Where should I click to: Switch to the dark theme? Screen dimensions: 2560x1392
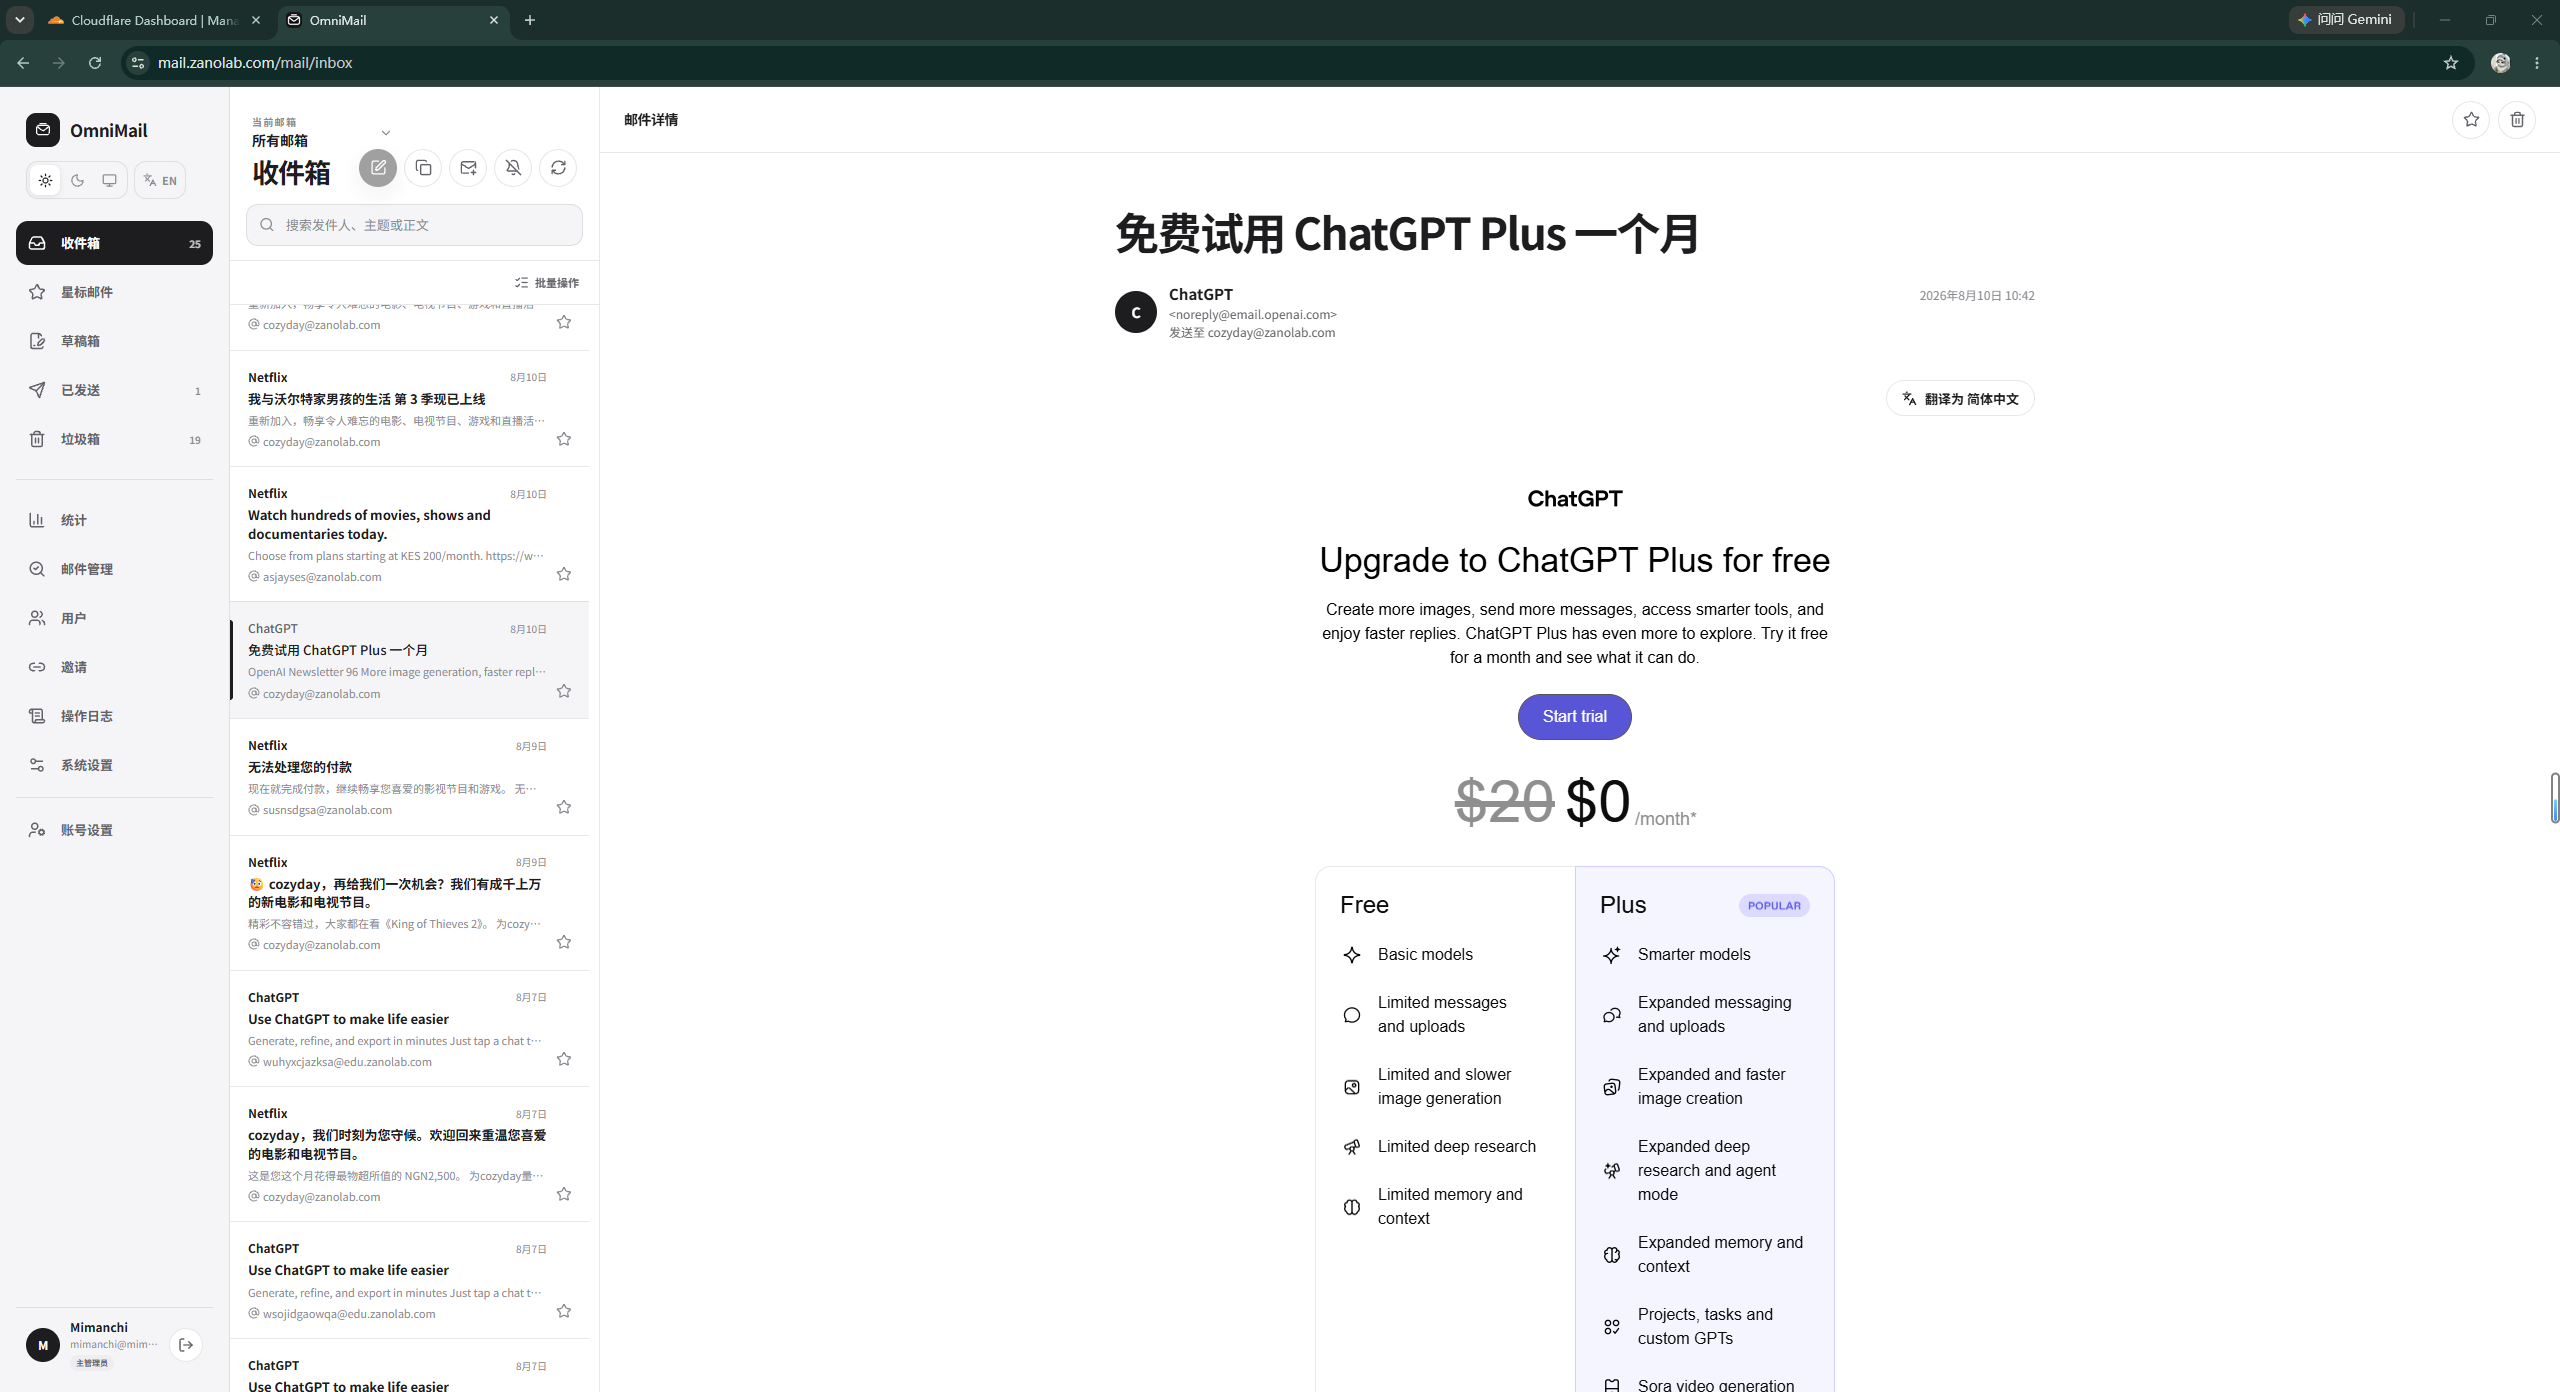(x=78, y=180)
